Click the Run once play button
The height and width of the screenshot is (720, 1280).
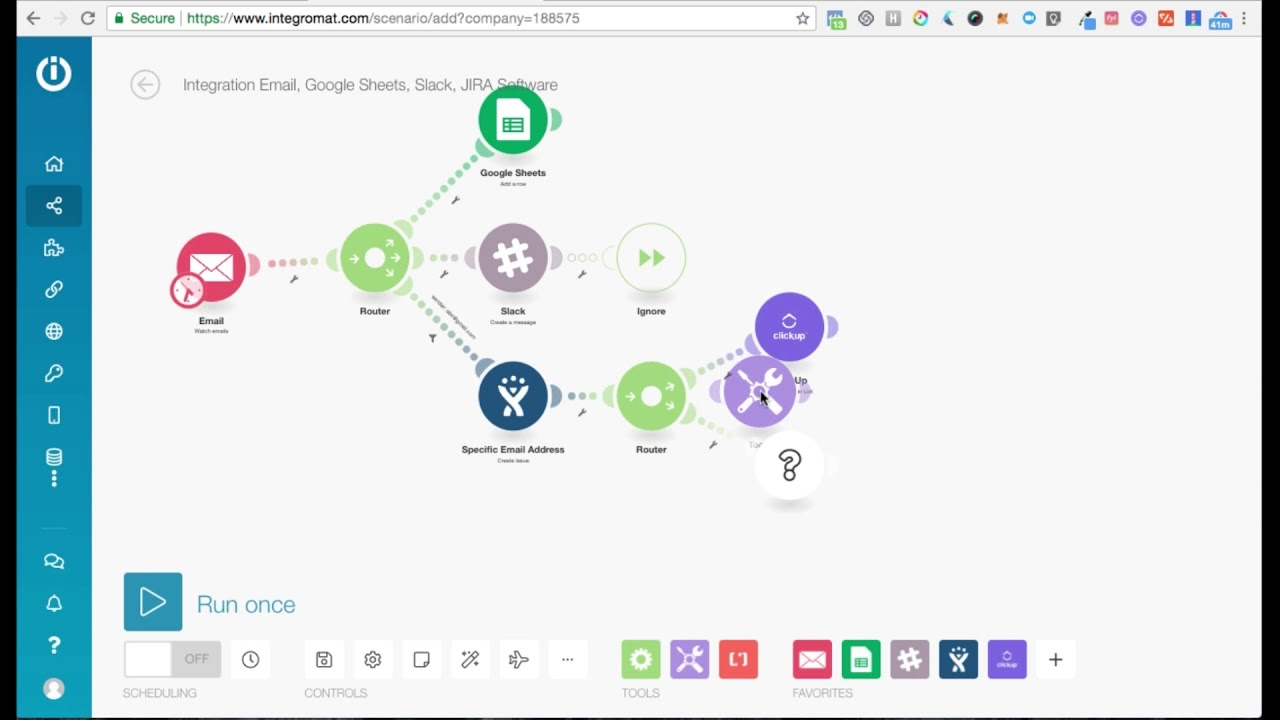point(153,602)
